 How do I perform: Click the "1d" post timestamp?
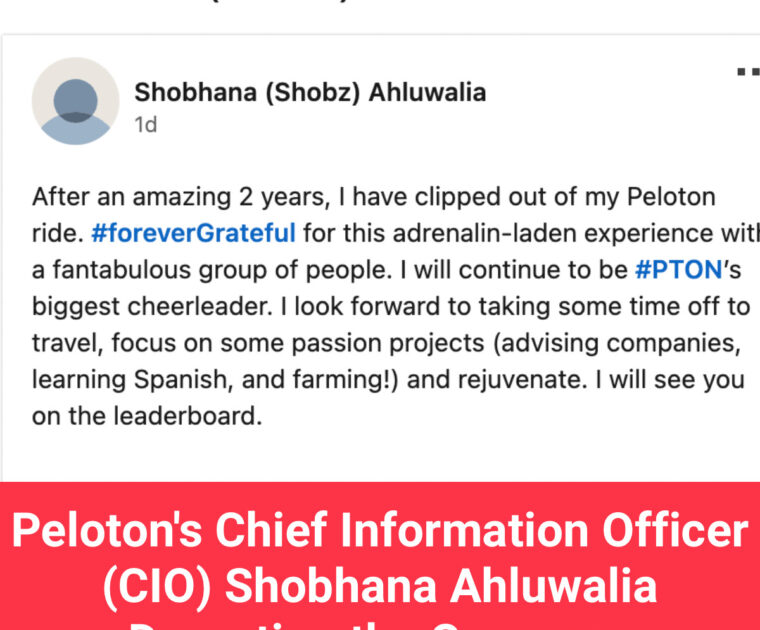[146, 125]
